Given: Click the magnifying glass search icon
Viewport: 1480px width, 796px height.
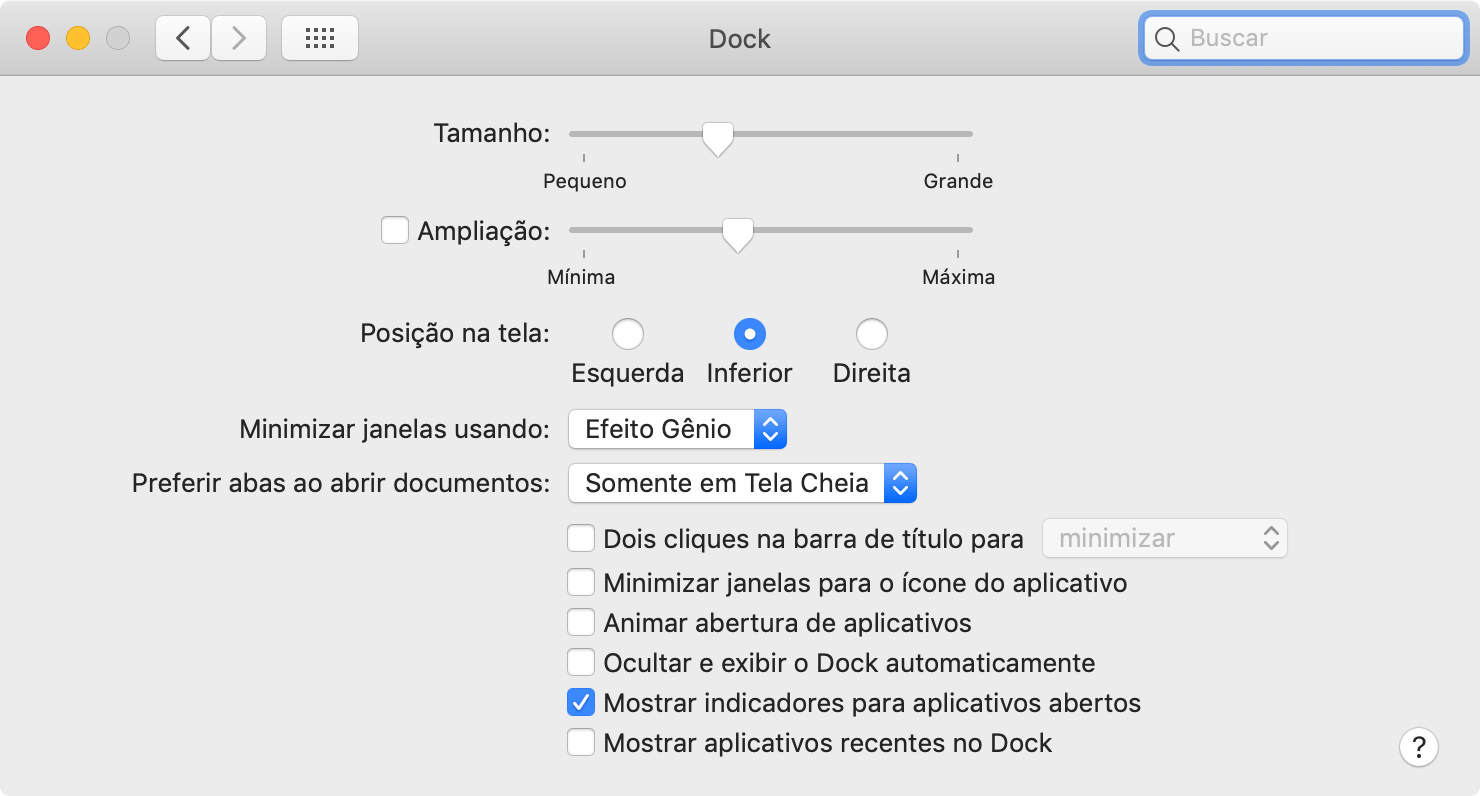Looking at the screenshot, I should click(x=1166, y=39).
